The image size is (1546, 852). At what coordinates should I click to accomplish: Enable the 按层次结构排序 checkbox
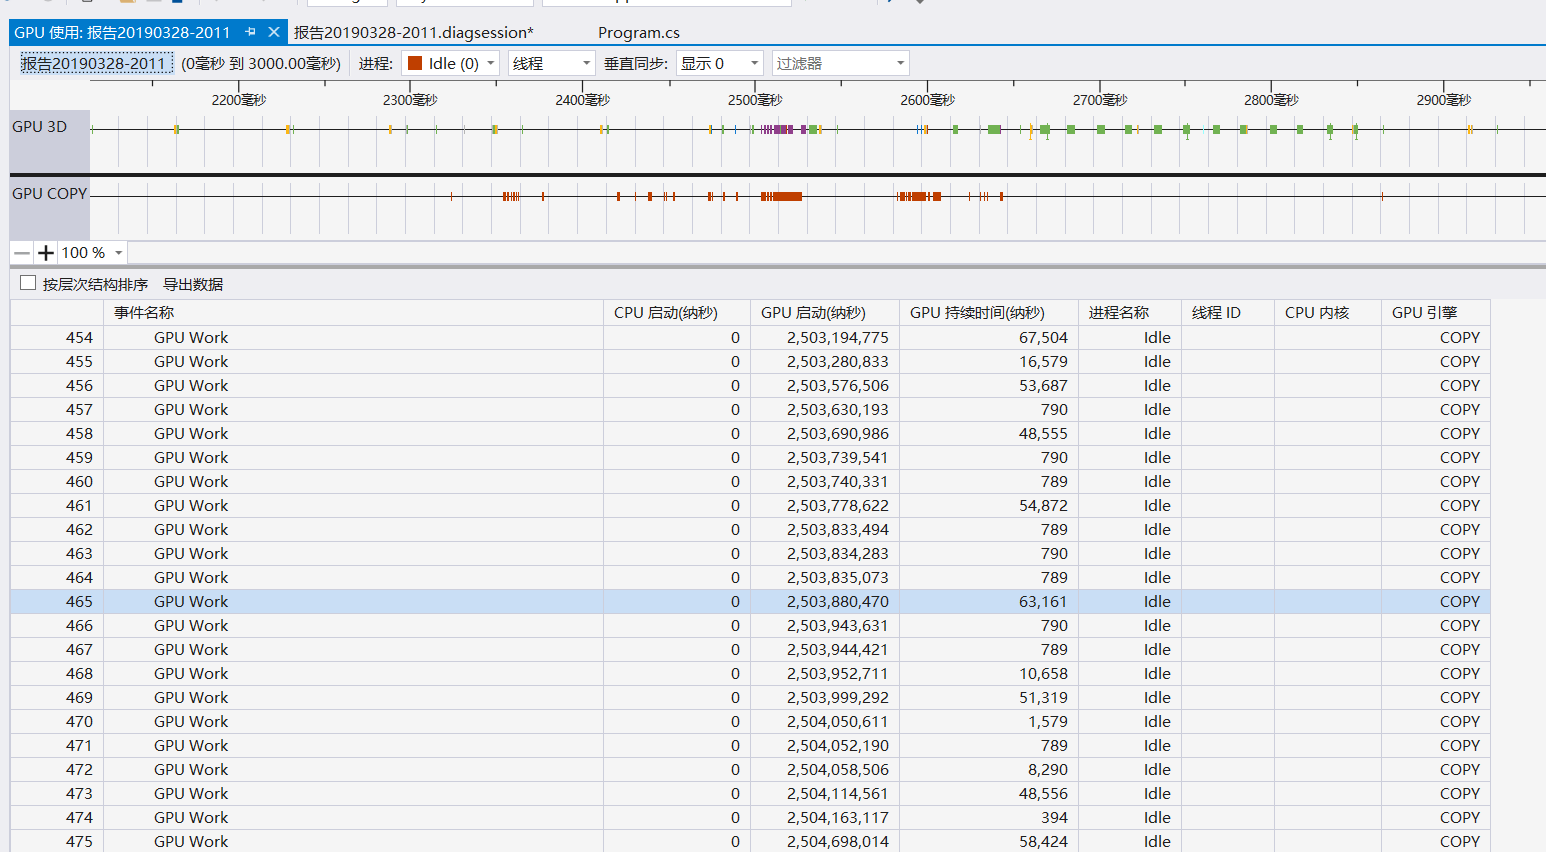coord(28,283)
